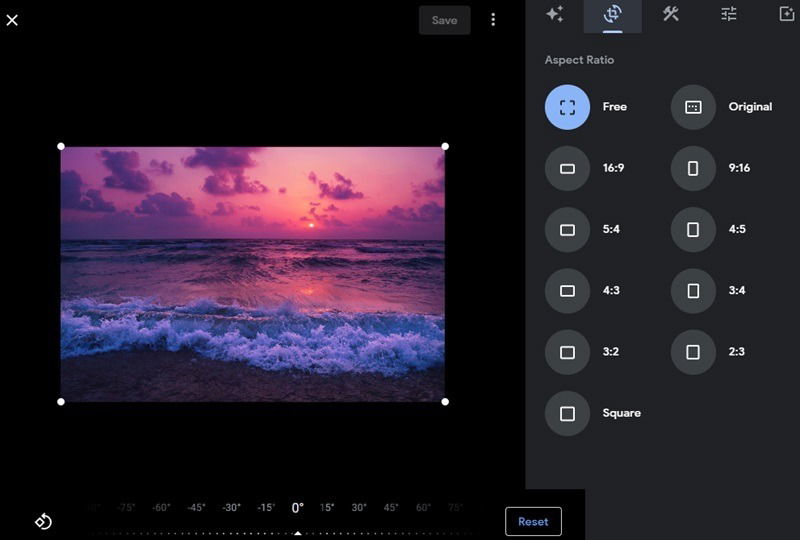
Task: Click the '4:5' ratio label
Action: [x=737, y=229]
